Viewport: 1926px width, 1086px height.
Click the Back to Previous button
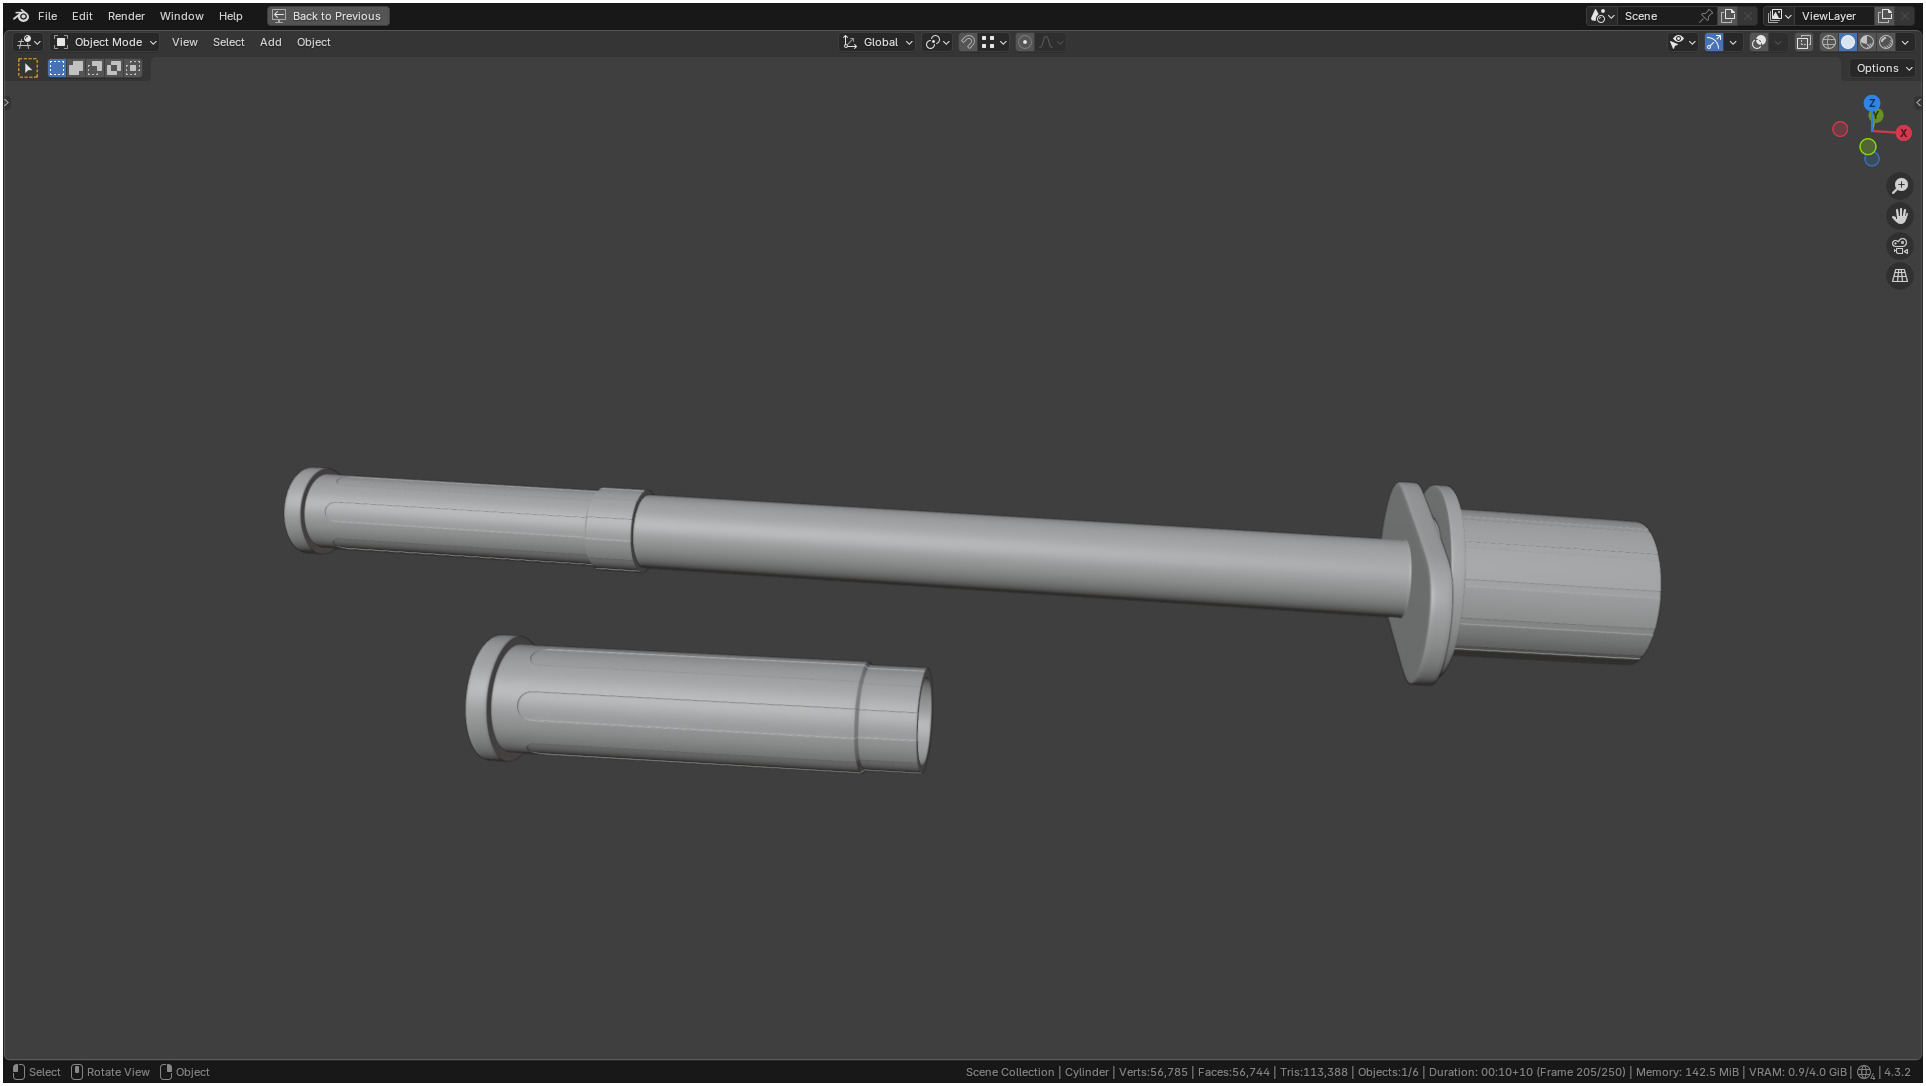pyautogui.click(x=328, y=16)
